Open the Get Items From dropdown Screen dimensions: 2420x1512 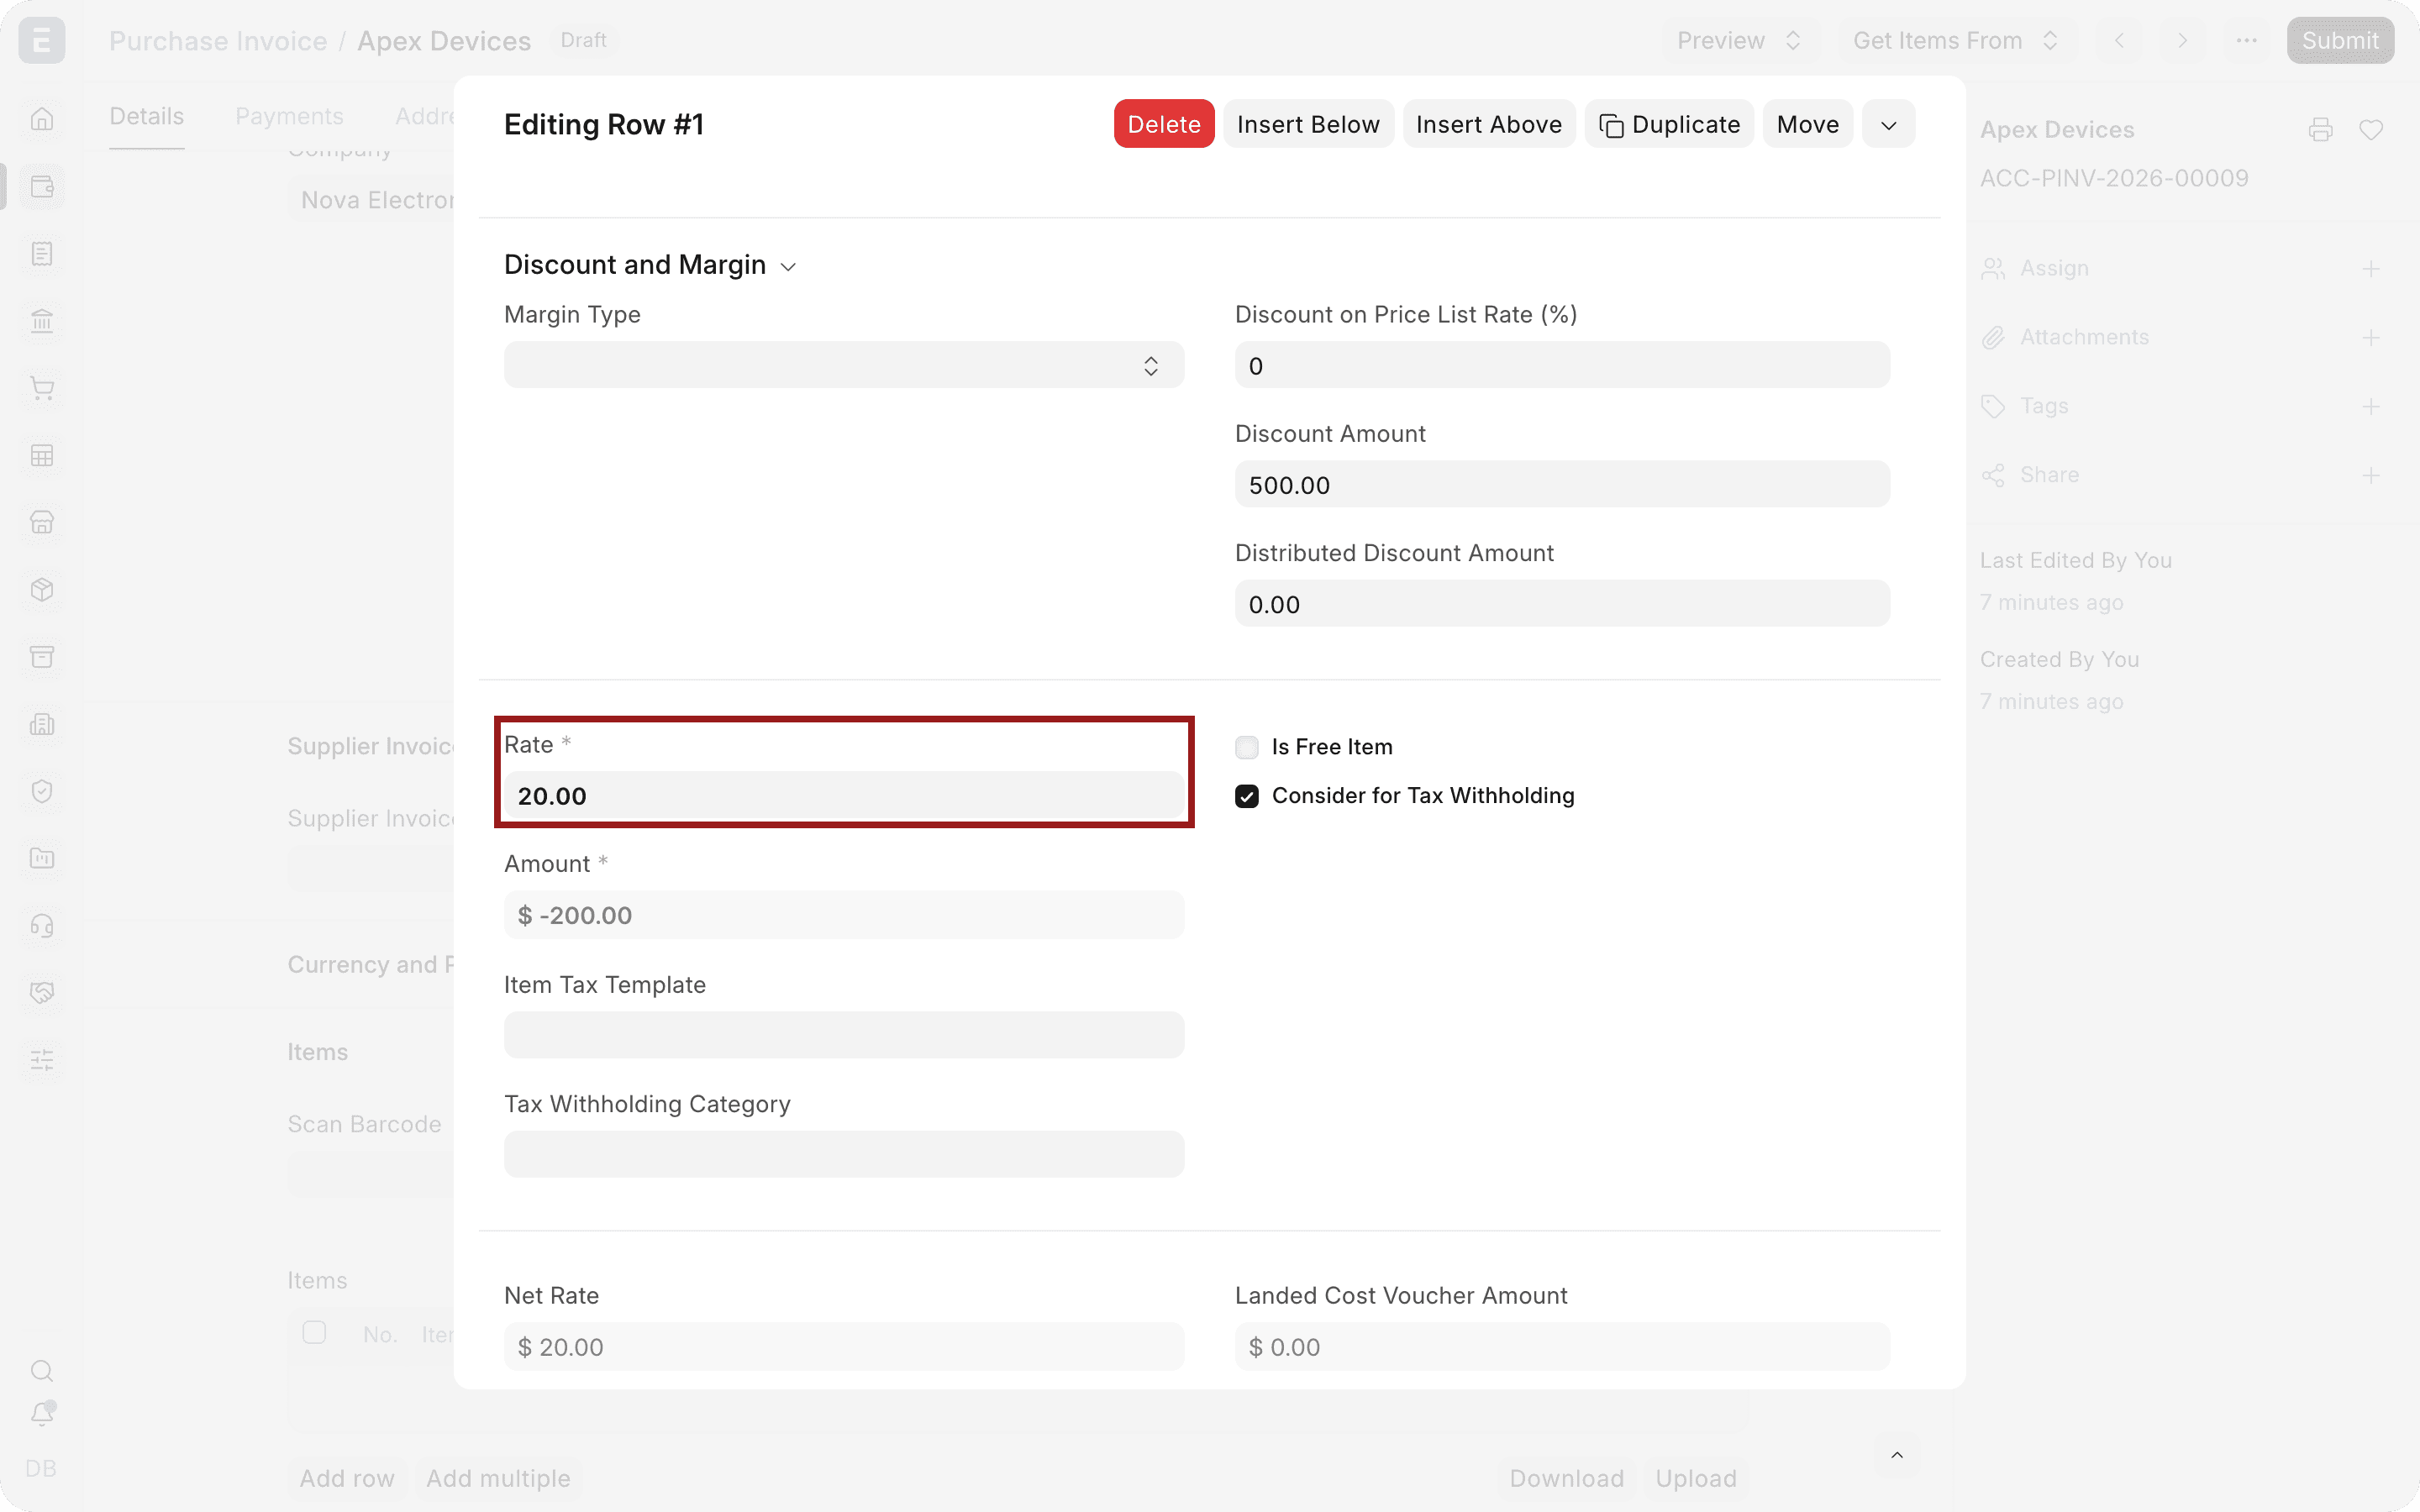[x=1956, y=41]
